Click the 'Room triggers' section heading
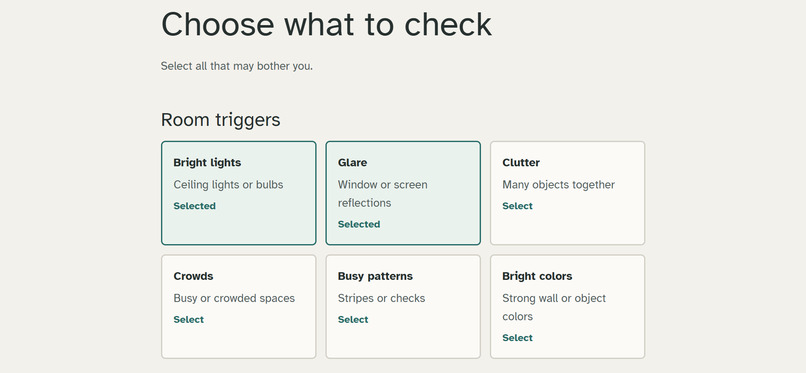The height and width of the screenshot is (373, 806). point(221,120)
